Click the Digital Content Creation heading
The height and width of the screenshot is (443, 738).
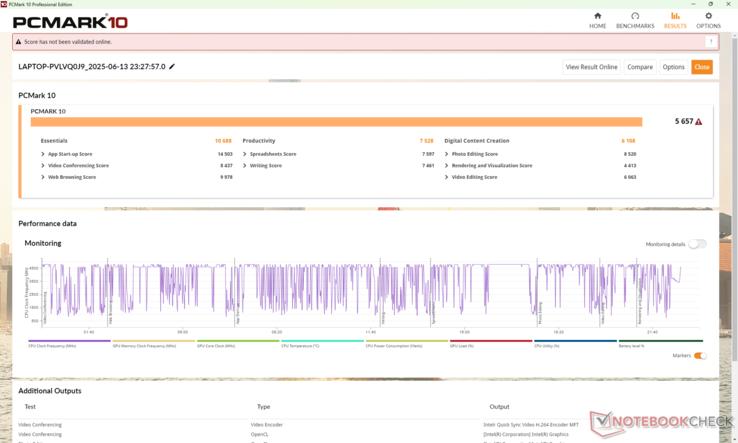pyautogui.click(x=476, y=141)
